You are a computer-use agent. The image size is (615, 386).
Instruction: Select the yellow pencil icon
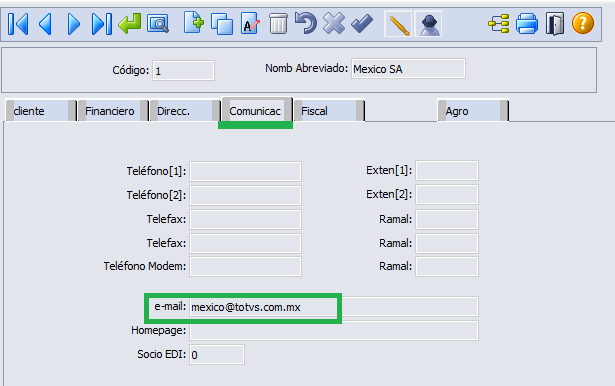tap(398, 24)
